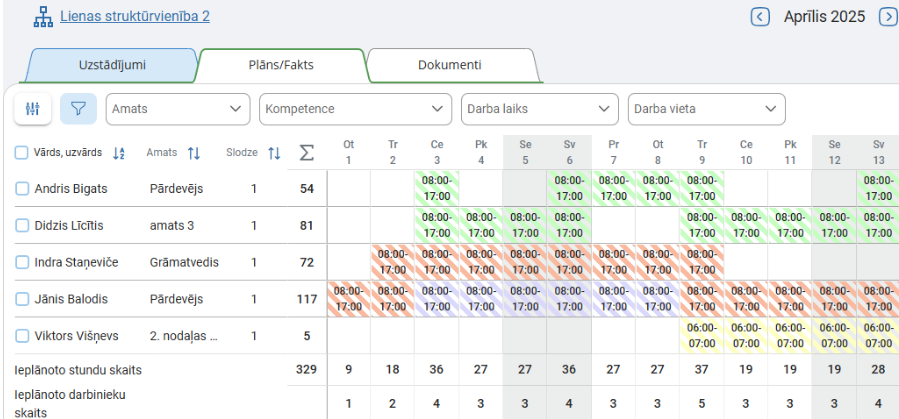Open the Darba vieta dropdown
This screenshot has width=899, height=419.
pyautogui.click(x=706, y=108)
